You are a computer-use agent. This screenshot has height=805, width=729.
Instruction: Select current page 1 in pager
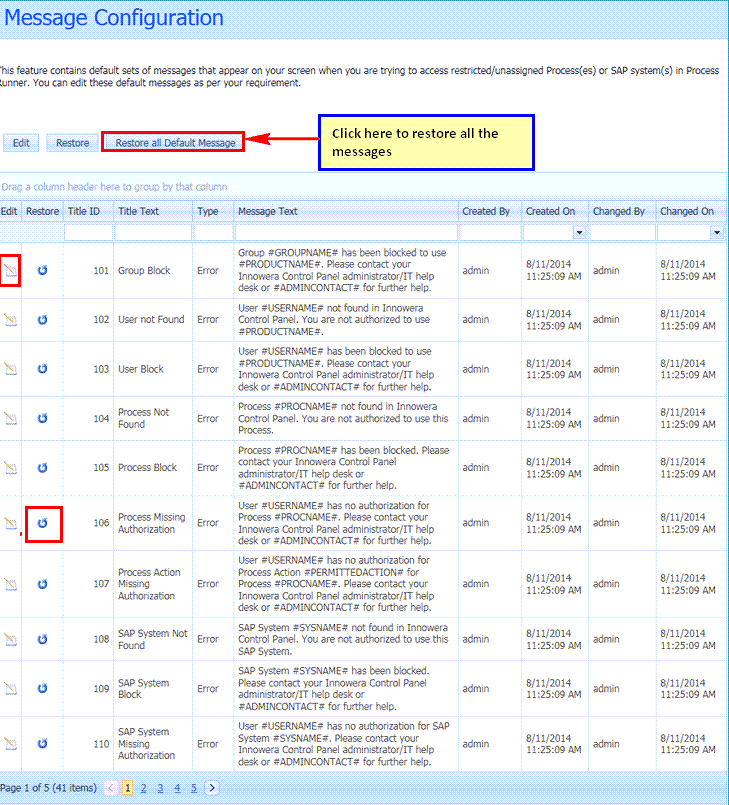[x=127, y=788]
